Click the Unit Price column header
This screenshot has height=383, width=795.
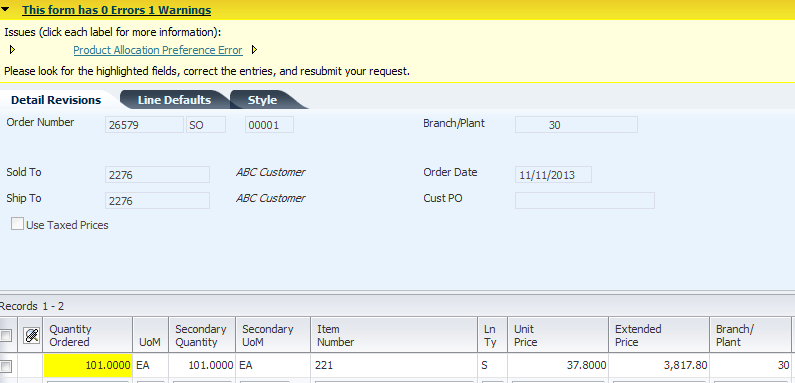click(x=558, y=335)
